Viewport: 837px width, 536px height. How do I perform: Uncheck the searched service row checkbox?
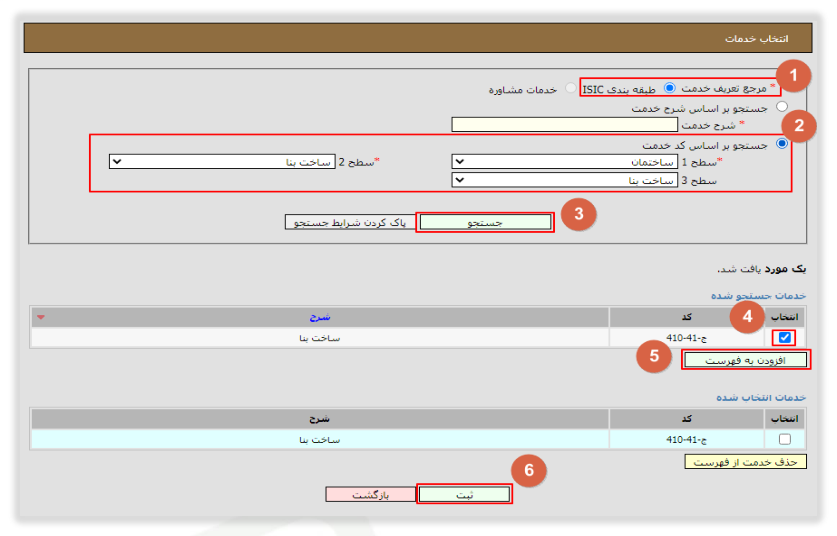784,337
